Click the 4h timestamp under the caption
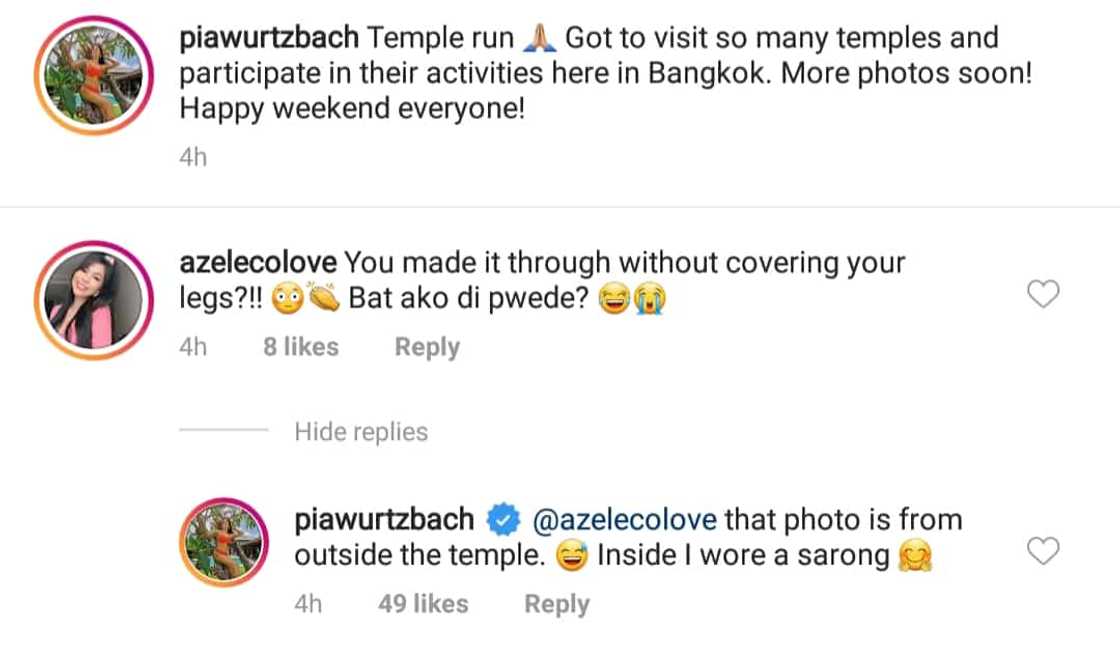Image resolution: width=1120 pixels, height=651 pixels. [193, 157]
